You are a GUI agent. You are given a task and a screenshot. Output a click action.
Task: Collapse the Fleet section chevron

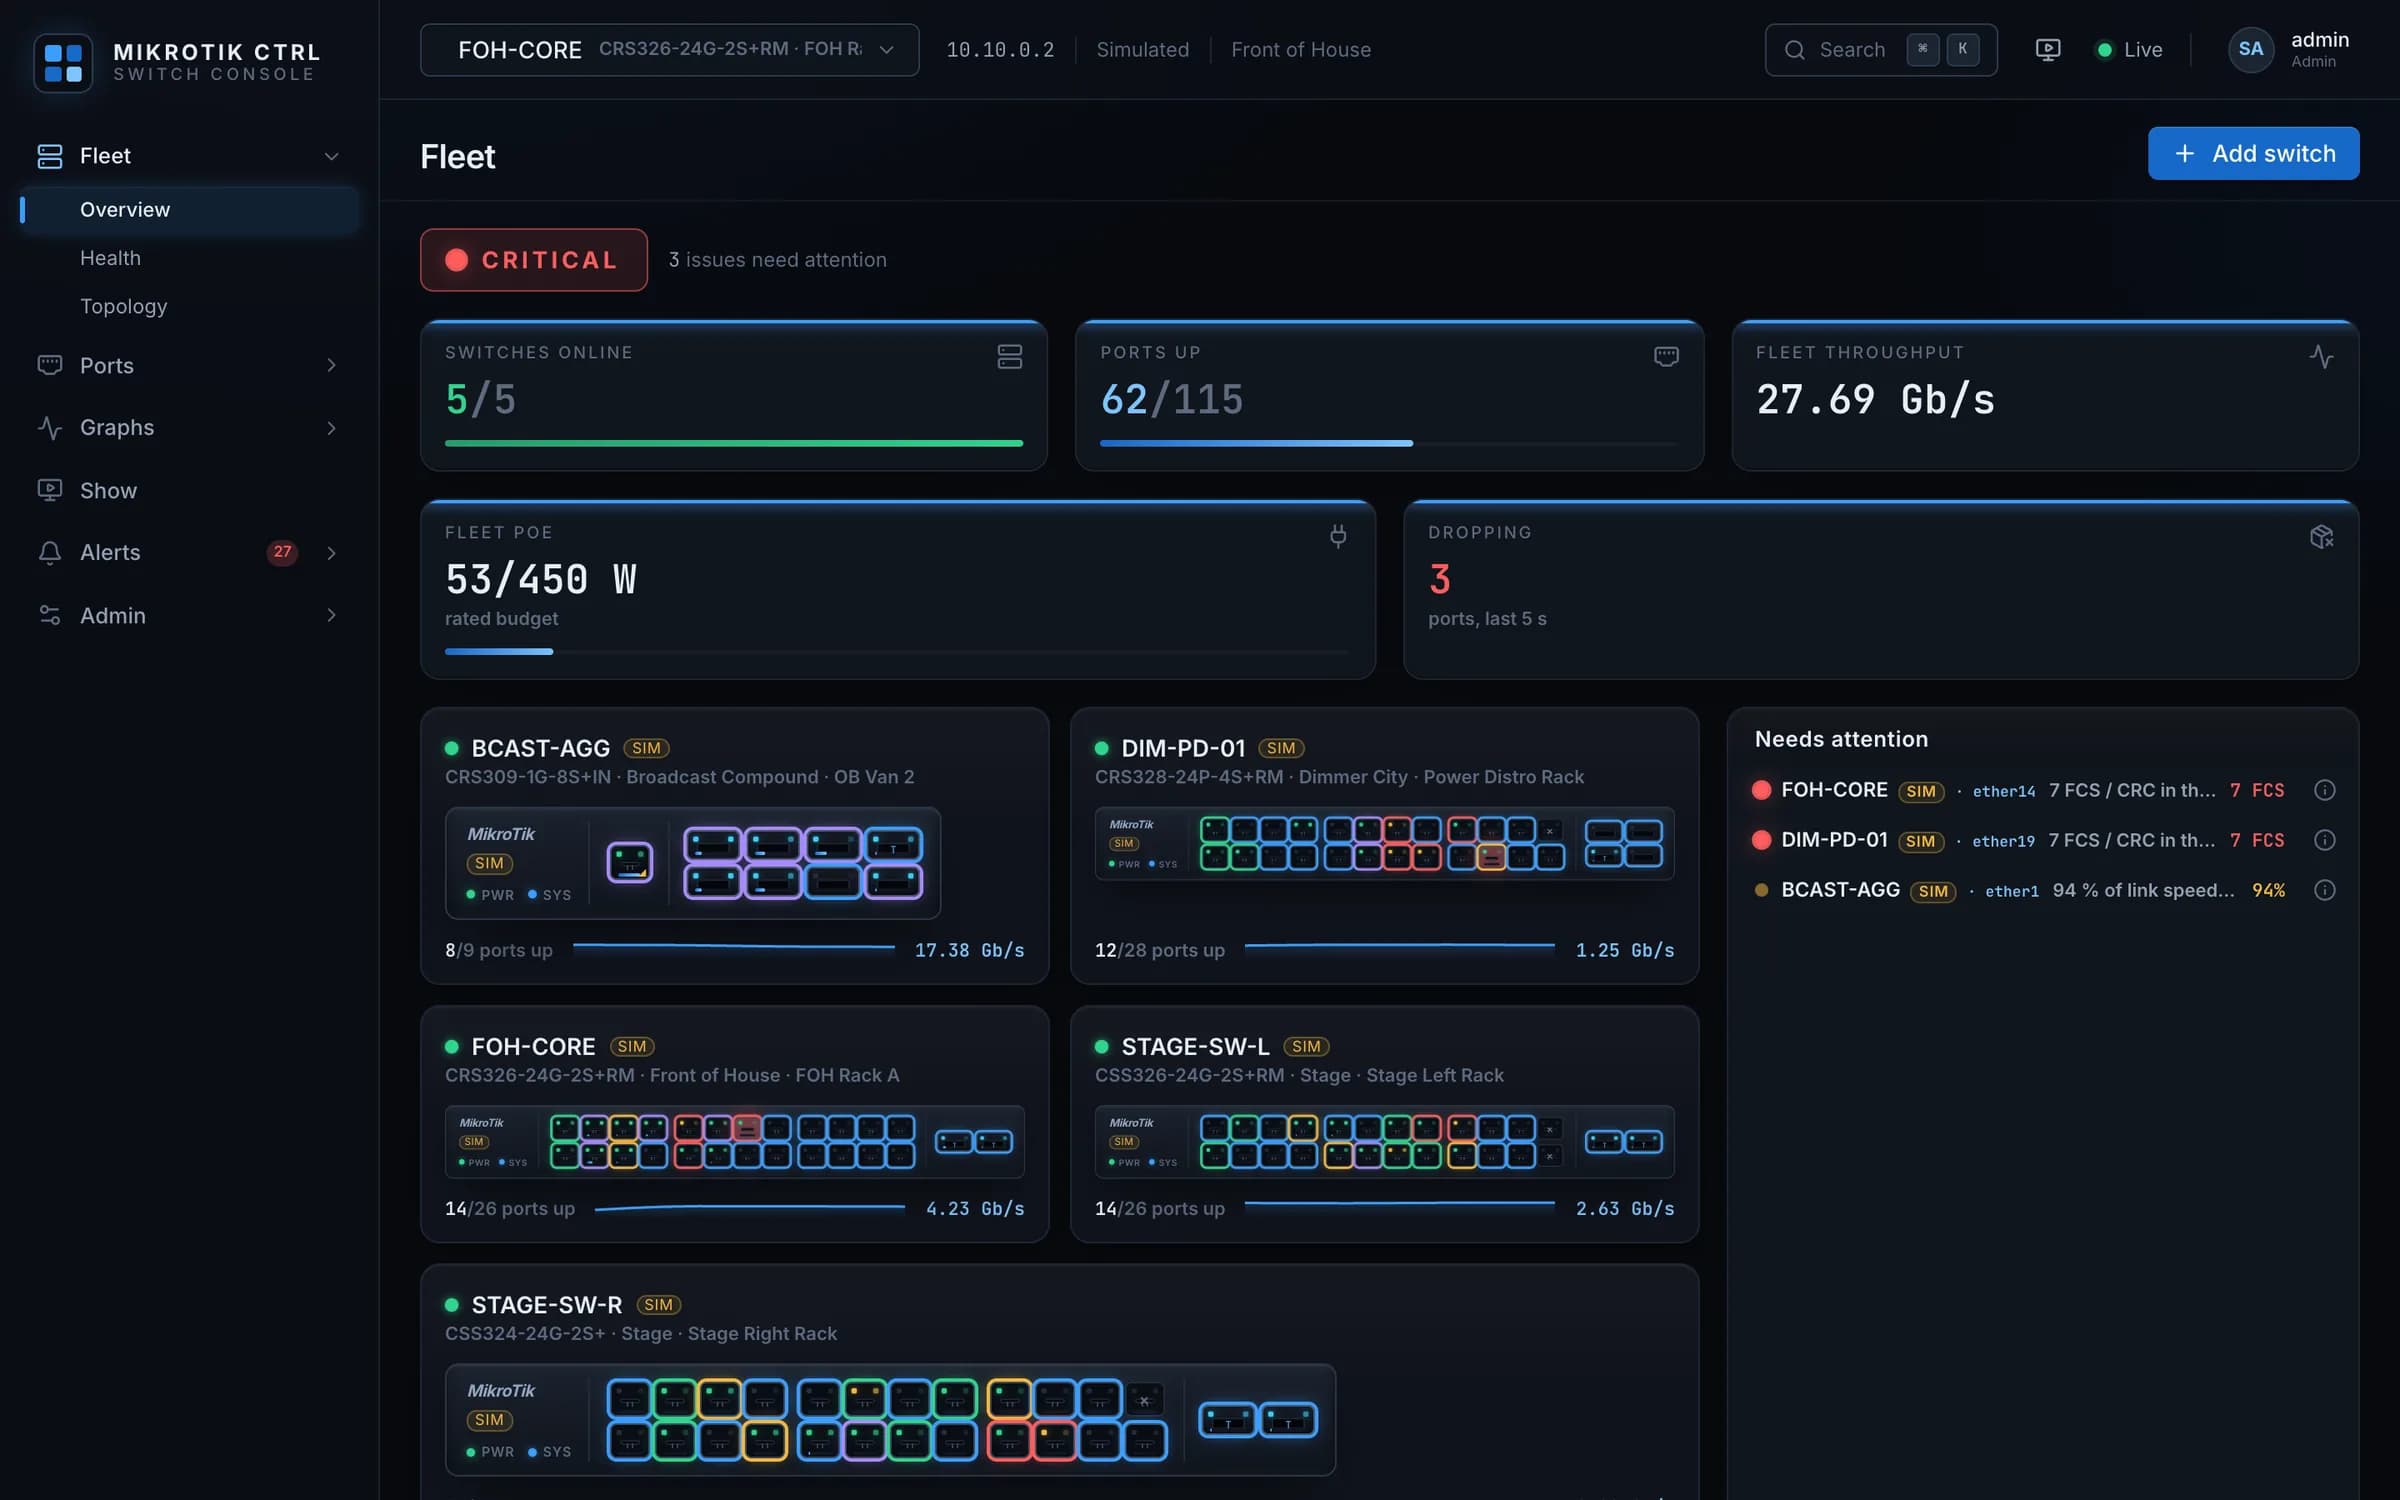pos(331,156)
